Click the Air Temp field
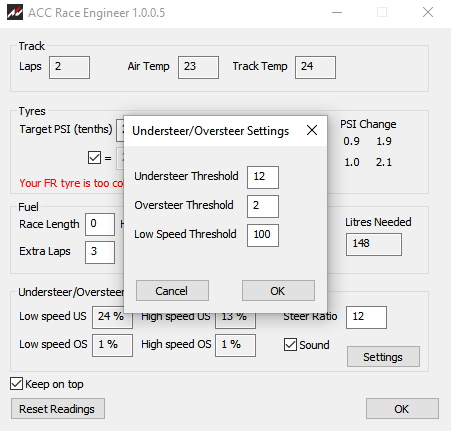The height and width of the screenshot is (431, 451). 198,67
